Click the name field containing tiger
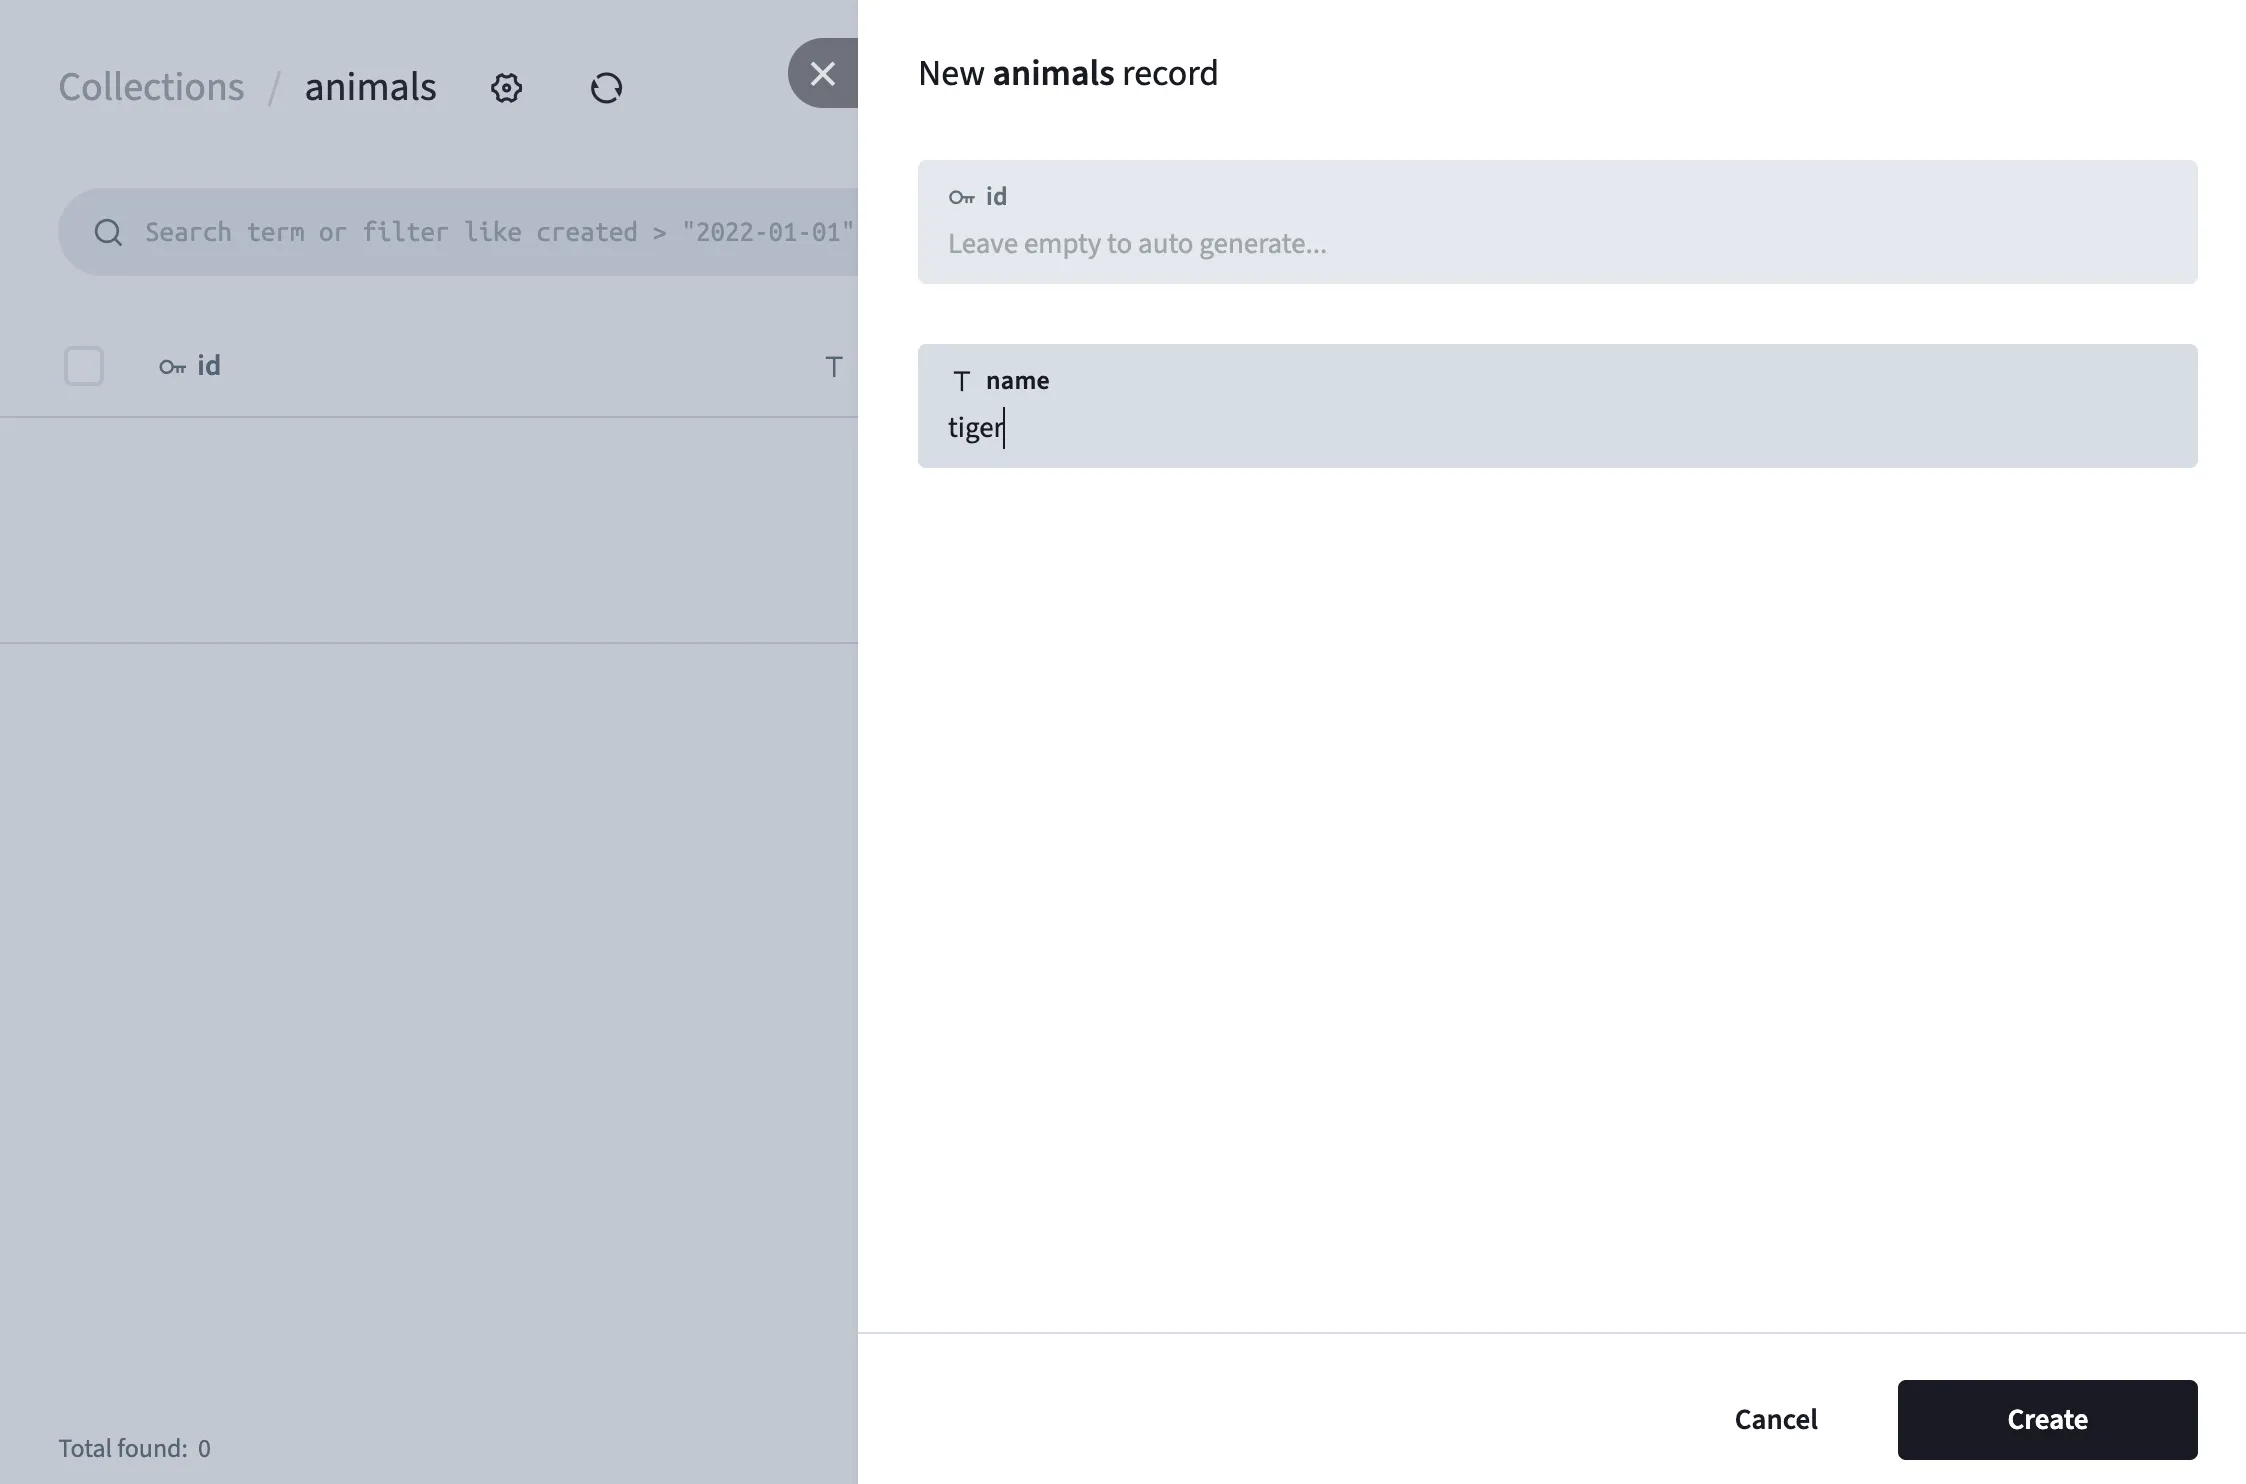The height and width of the screenshot is (1484, 2246). point(1556,428)
